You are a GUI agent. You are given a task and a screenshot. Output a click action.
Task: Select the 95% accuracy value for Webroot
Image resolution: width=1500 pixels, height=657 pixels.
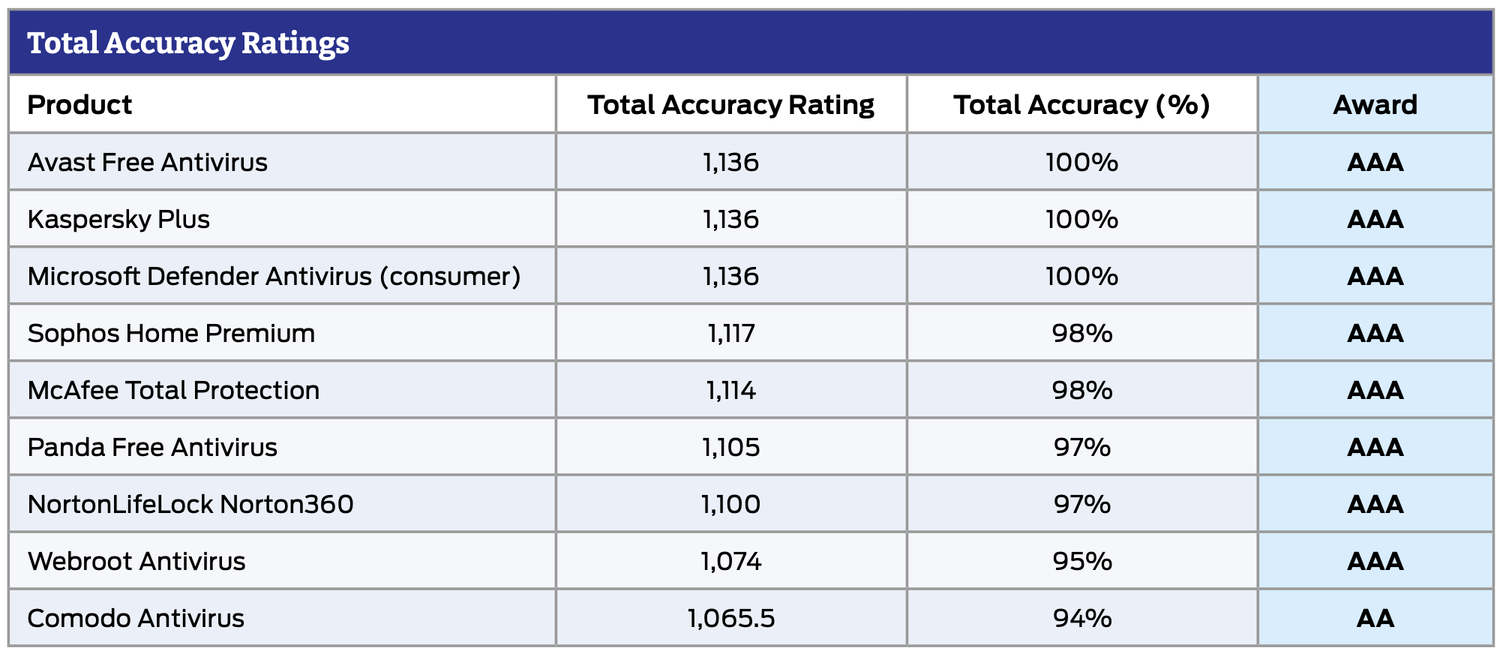coord(1082,561)
